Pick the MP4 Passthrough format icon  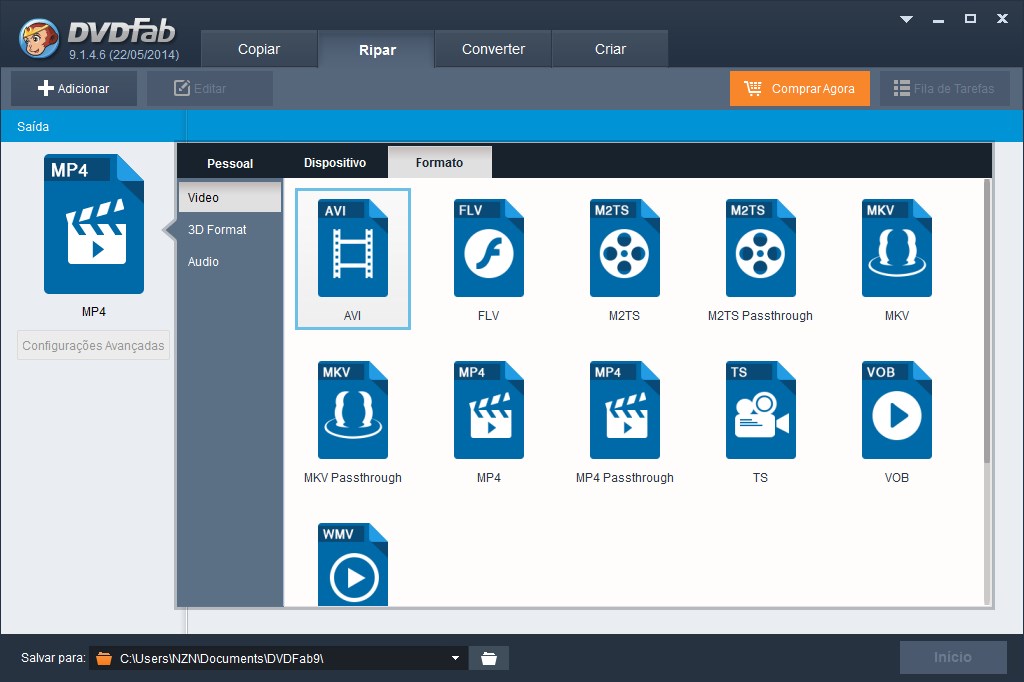tap(624, 410)
